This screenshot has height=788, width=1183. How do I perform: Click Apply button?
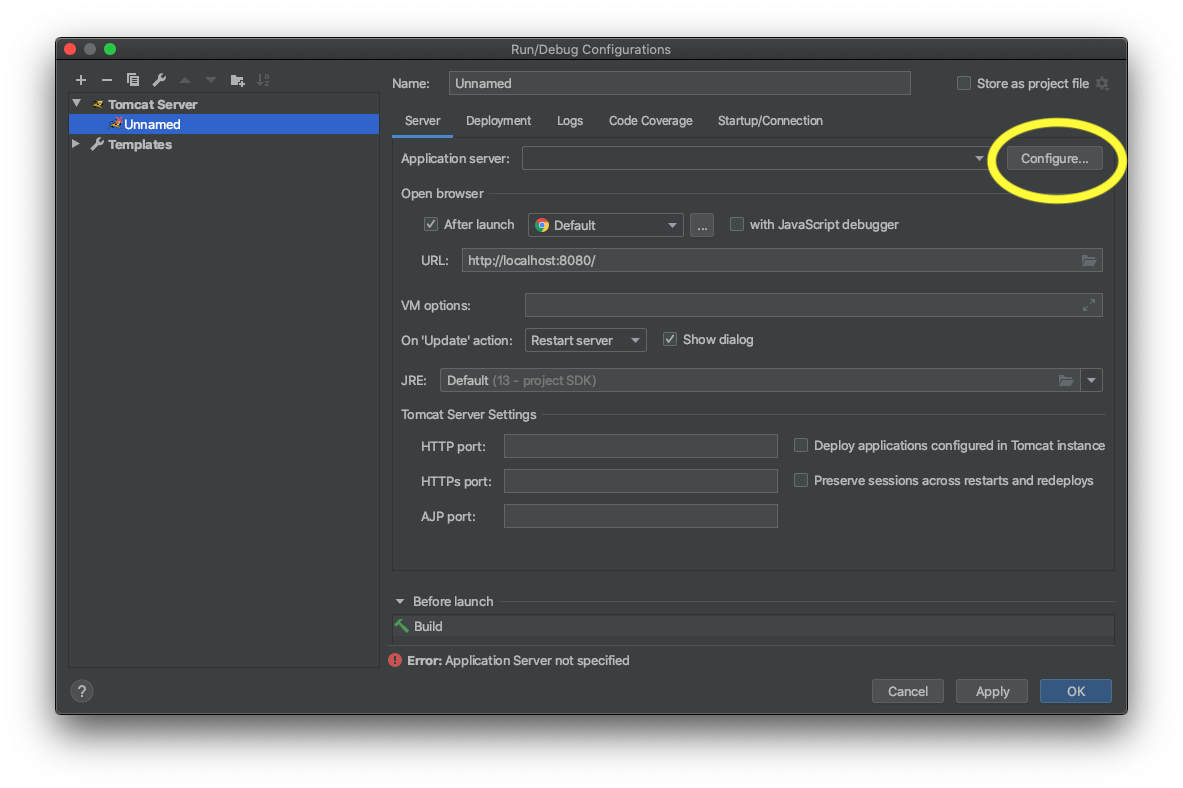(x=992, y=691)
